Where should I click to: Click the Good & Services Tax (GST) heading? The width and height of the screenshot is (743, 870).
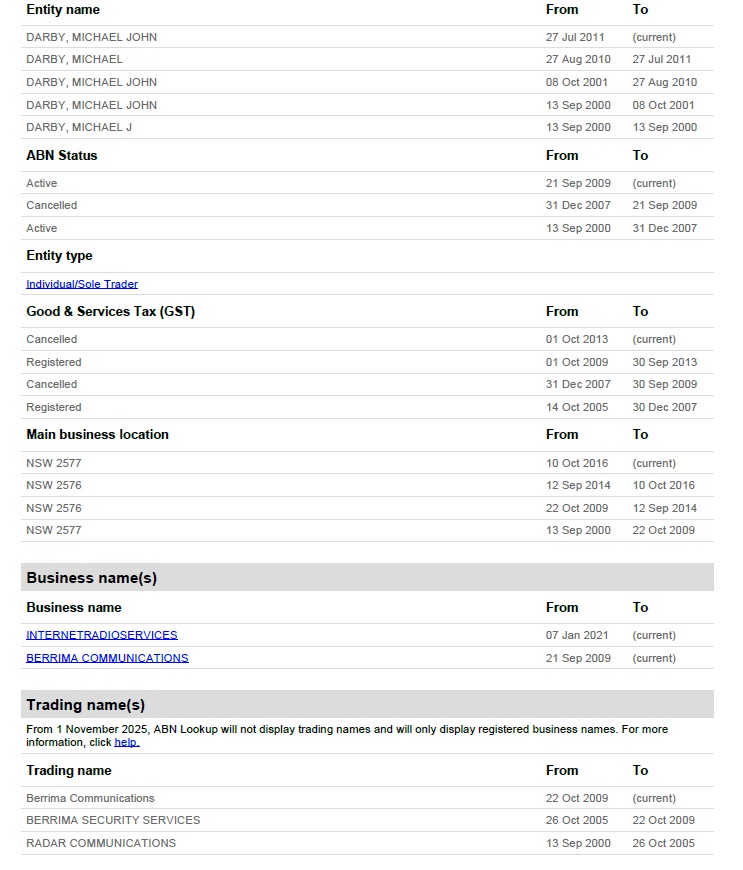point(110,311)
